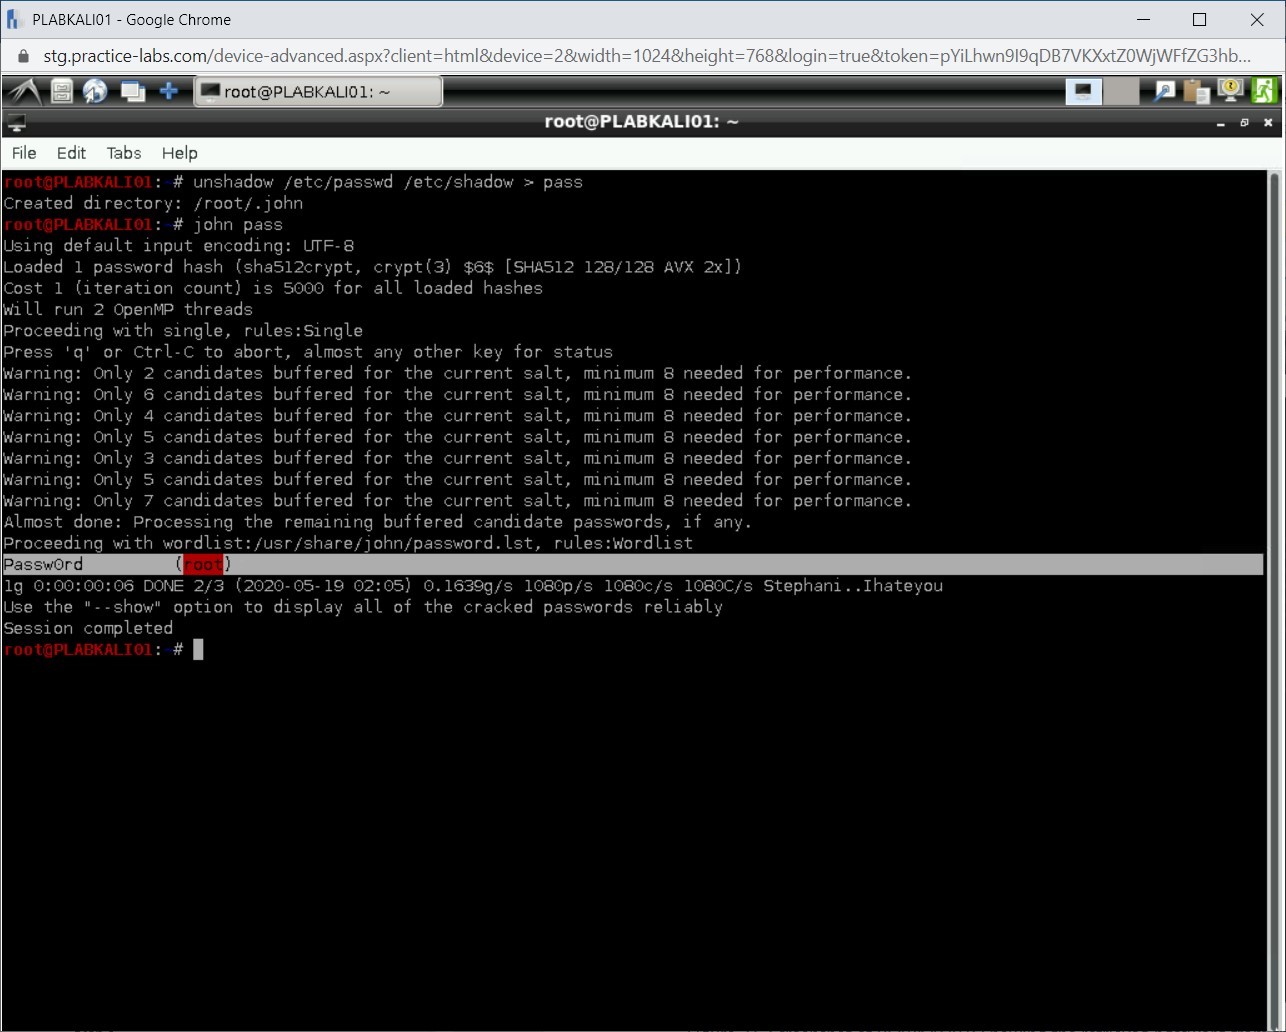Open the clipboard tool in the lab toolbar
Image resolution: width=1286 pixels, height=1032 pixels.
point(1196,90)
